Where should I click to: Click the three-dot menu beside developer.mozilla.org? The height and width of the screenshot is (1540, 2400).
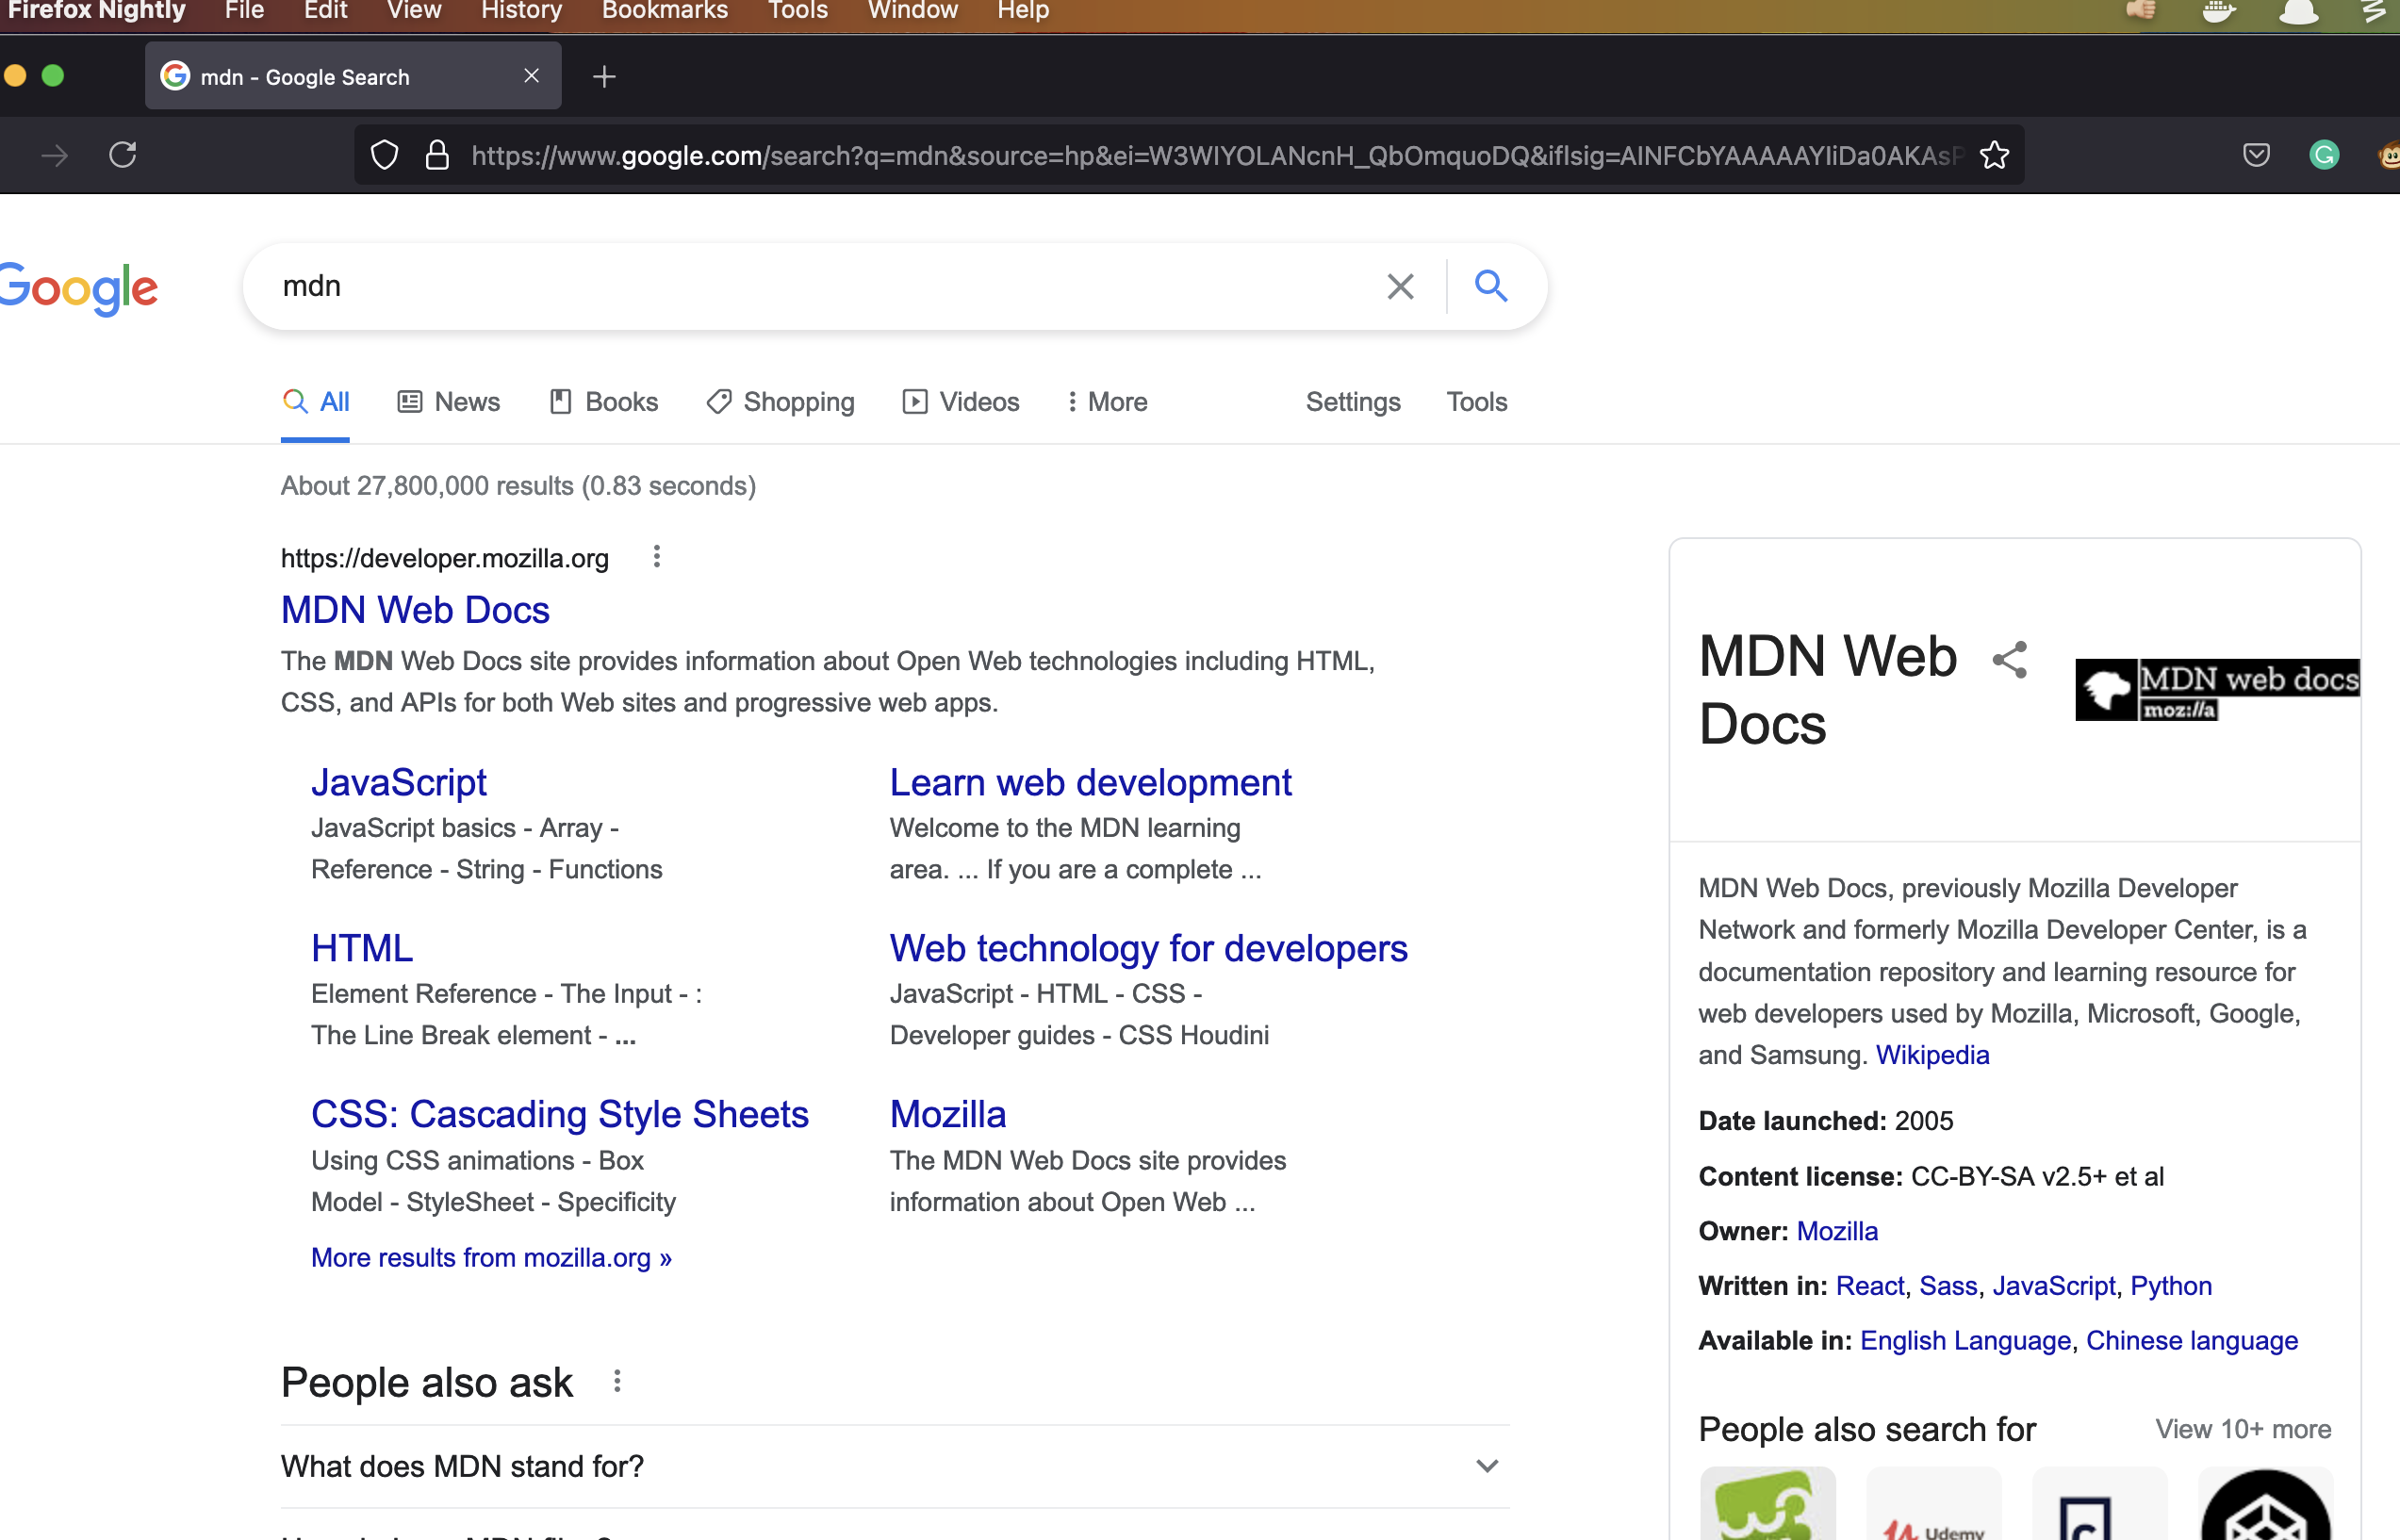point(656,557)
